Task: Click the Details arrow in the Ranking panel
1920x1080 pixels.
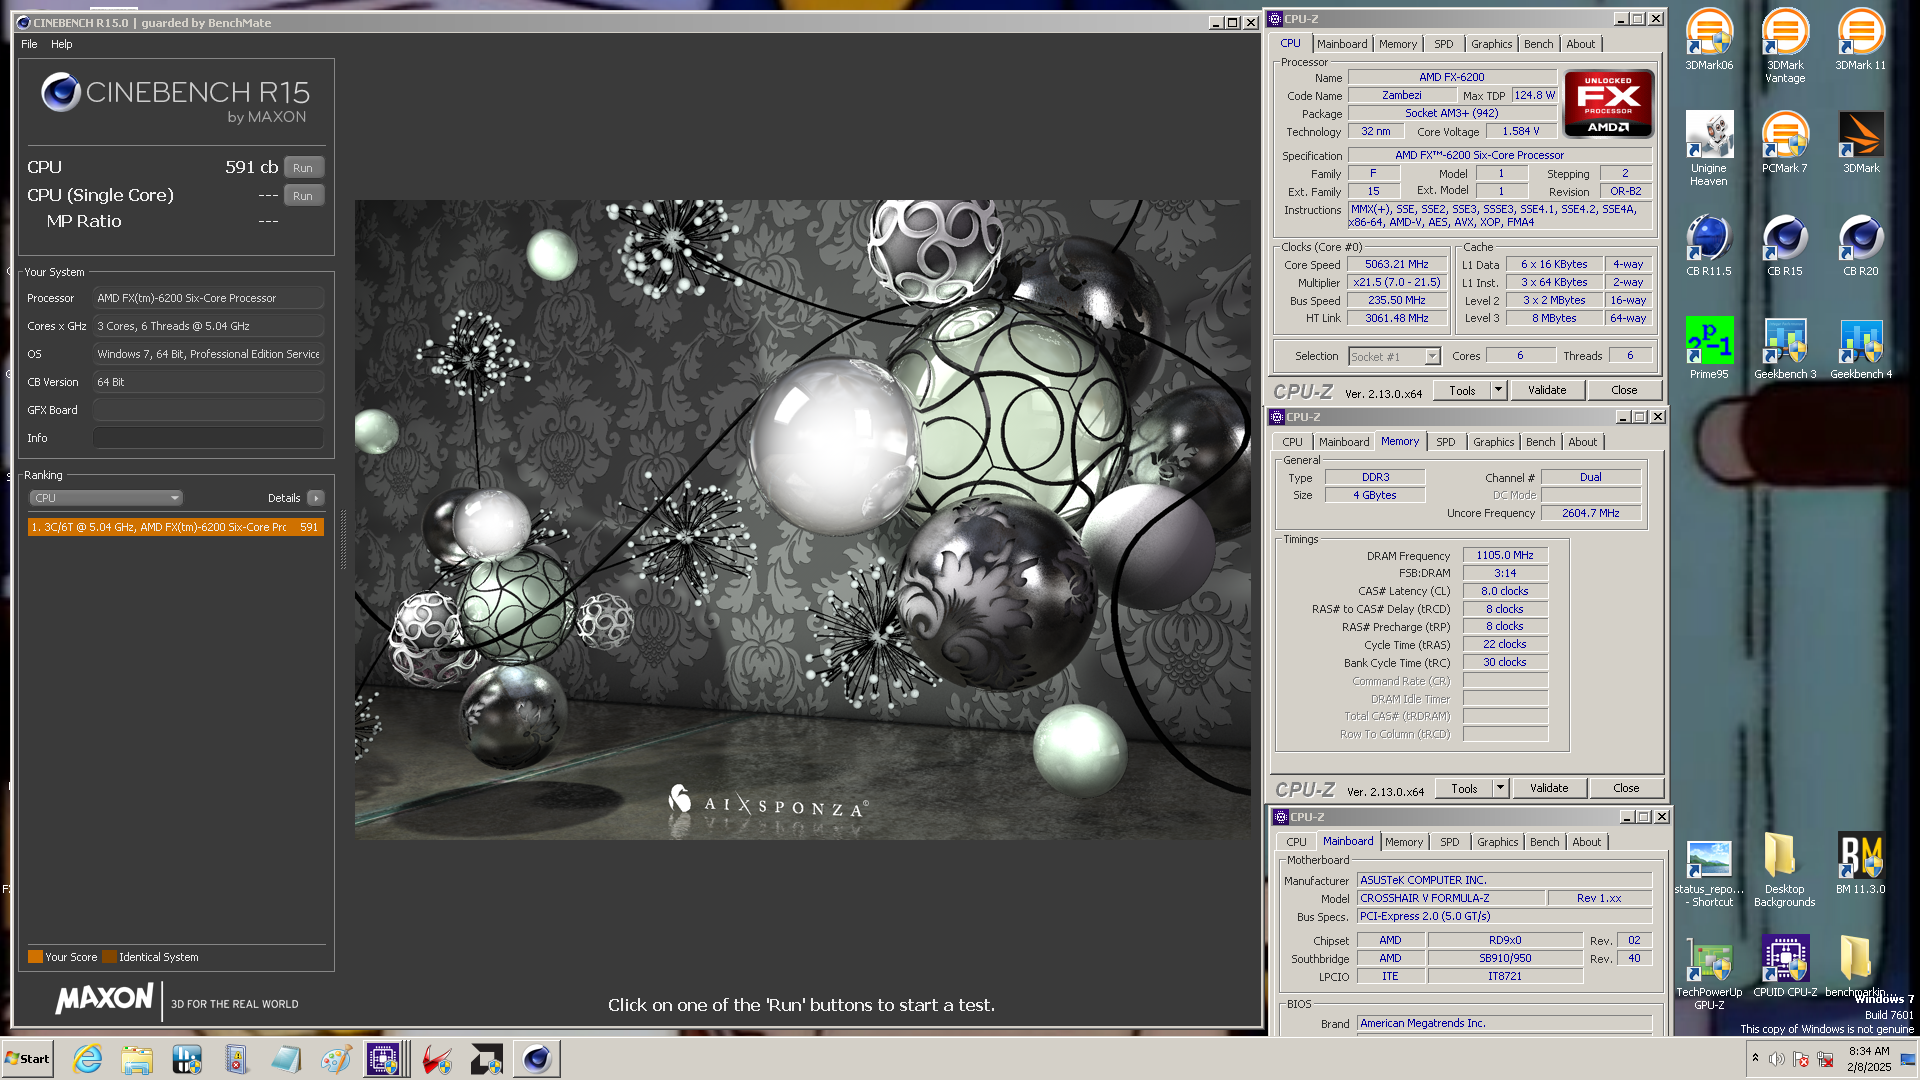Action: (316, 498)
